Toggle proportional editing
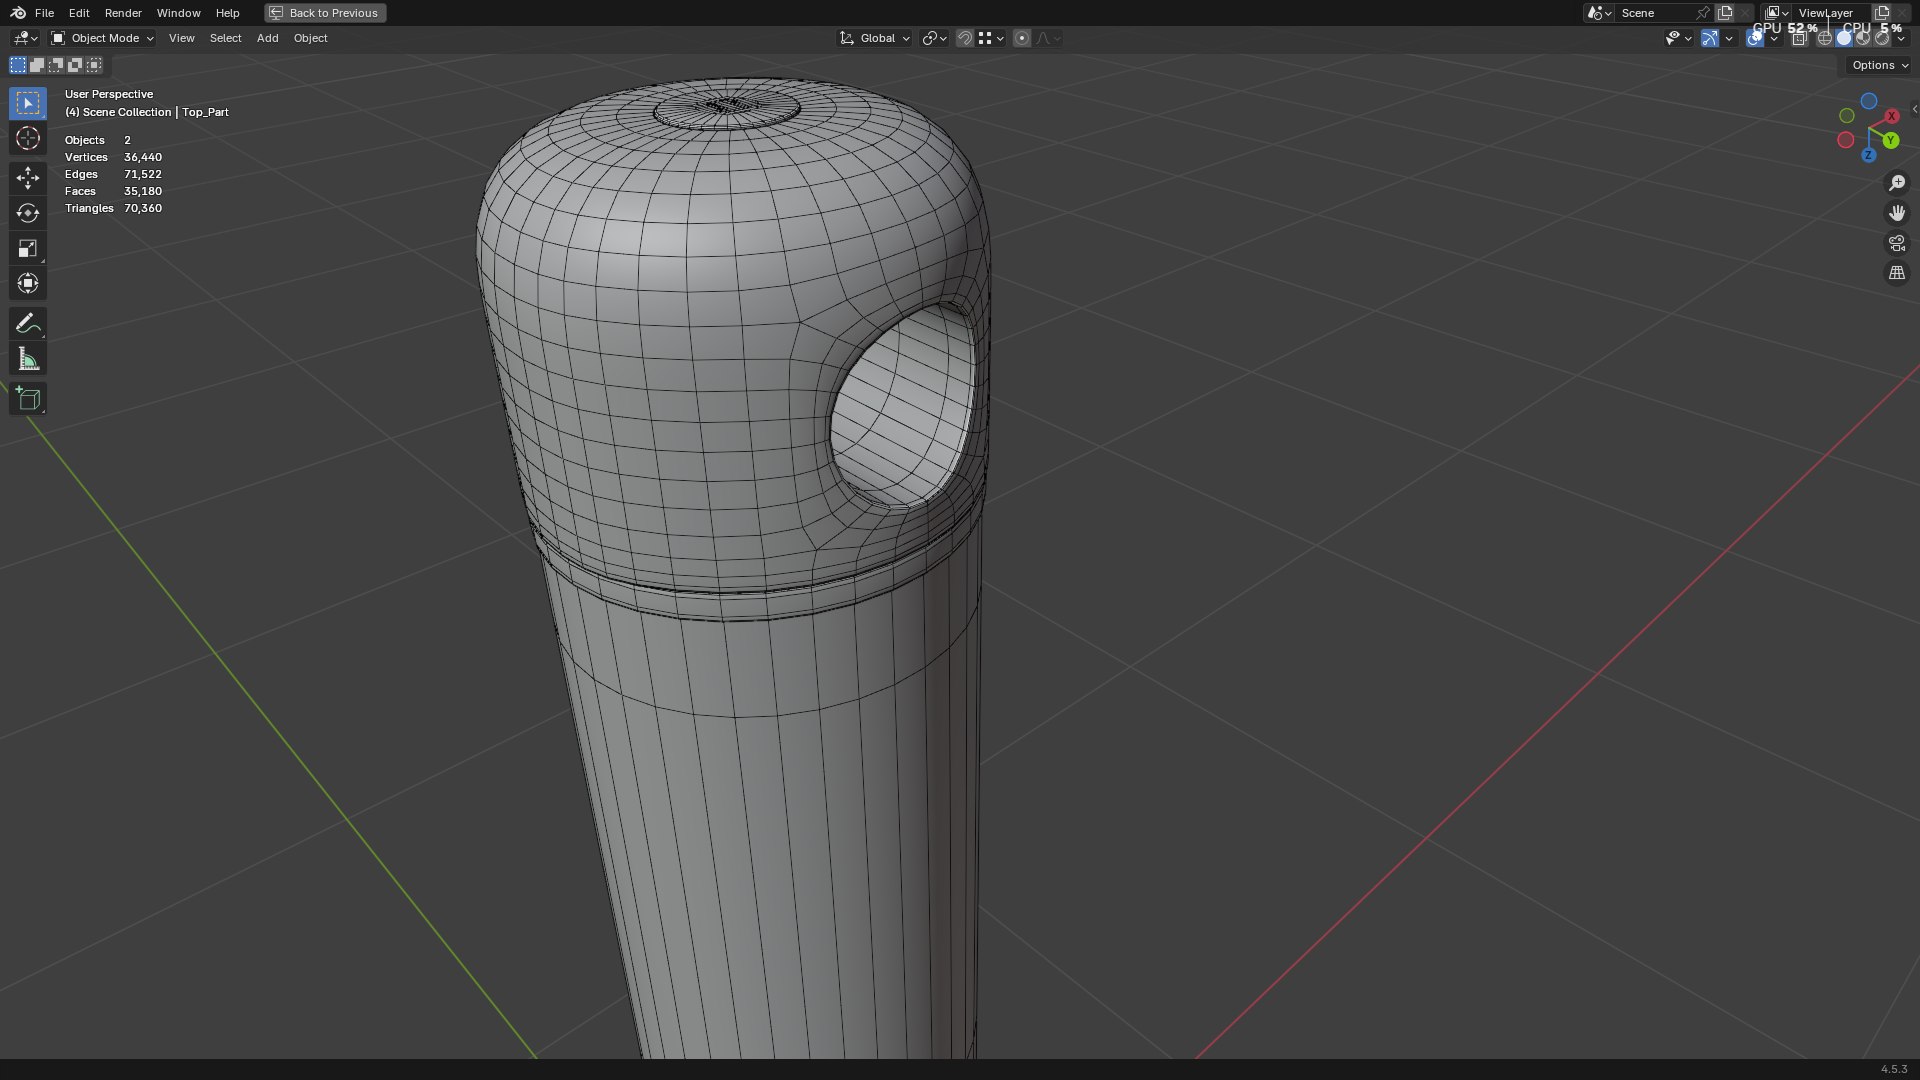1920x1080 pixels. pos(1021,38)
